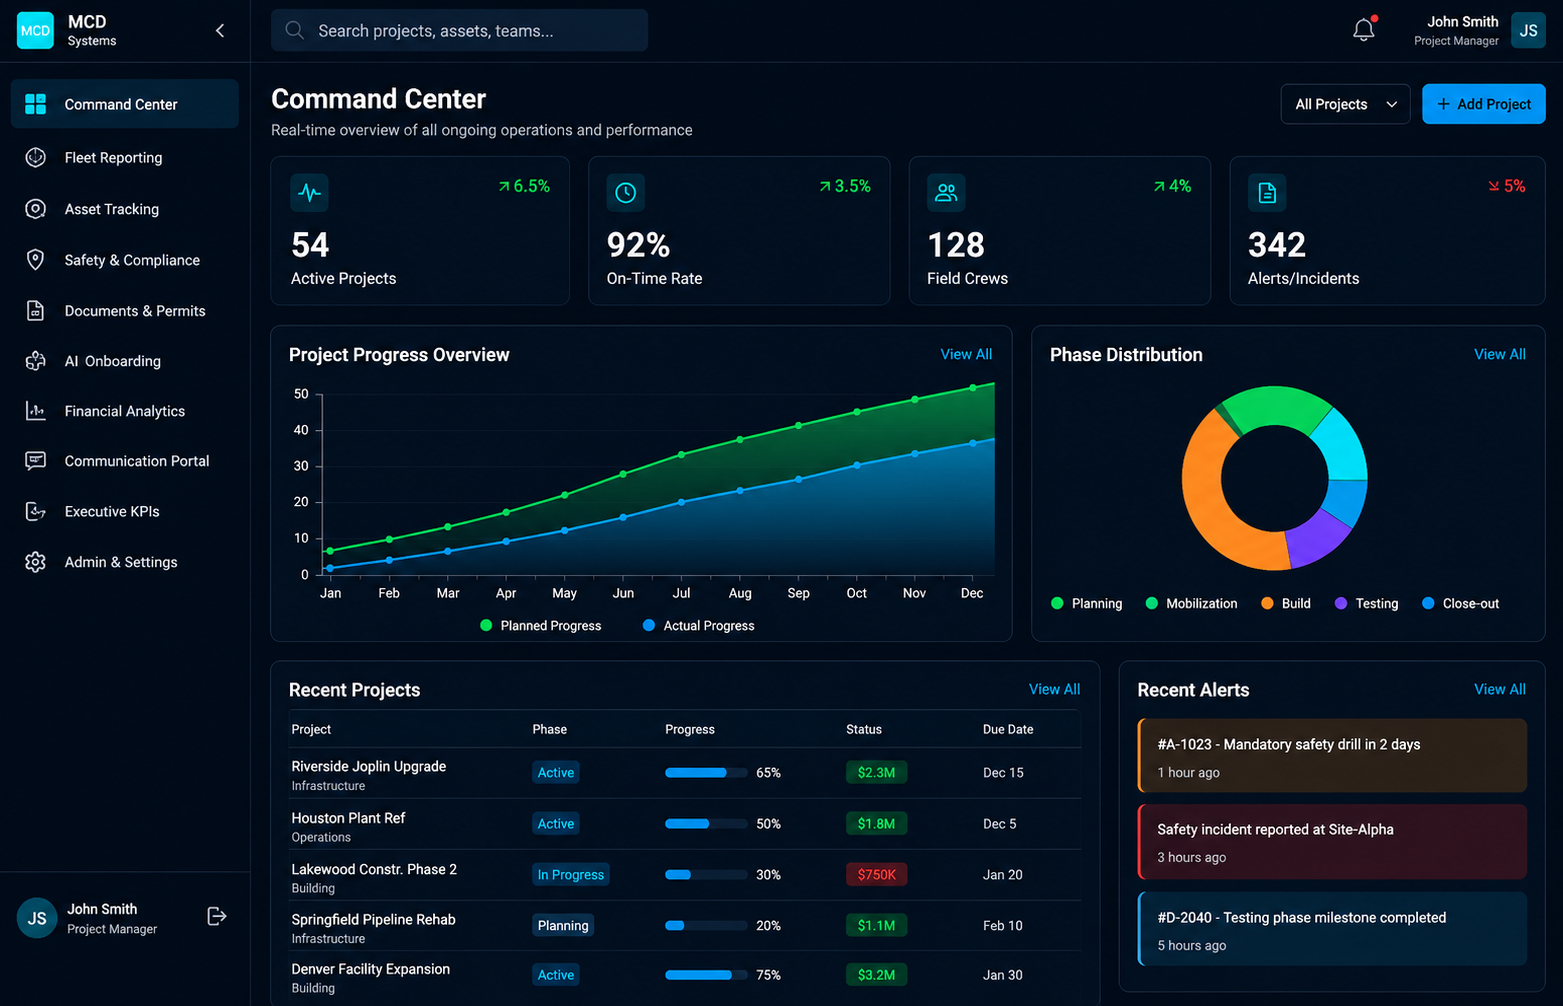
Task: Click the Asset Tracking sidebar icon
Action: pos(36,209)
